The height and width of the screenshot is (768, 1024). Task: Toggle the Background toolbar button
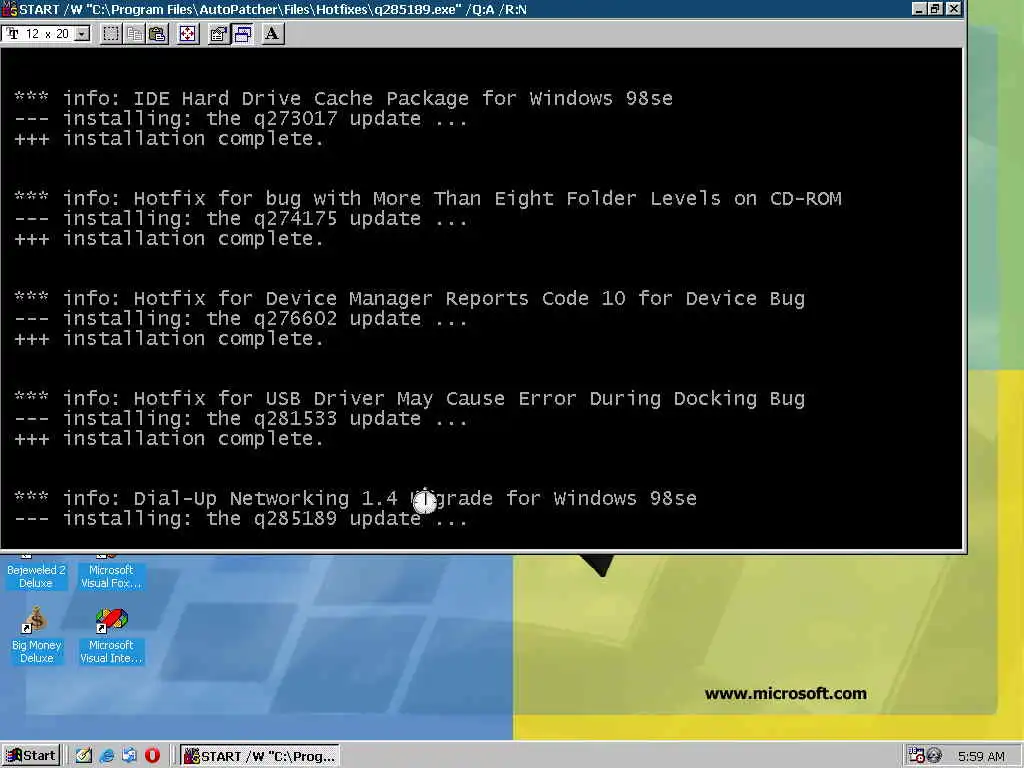tap(243, 34)
